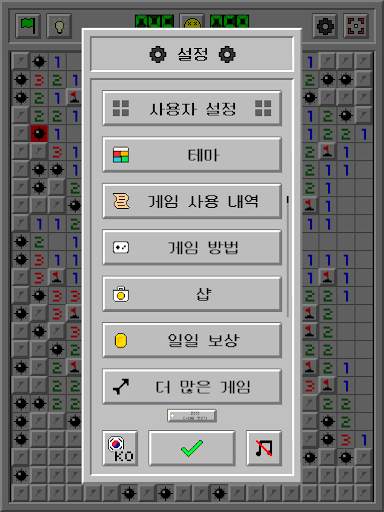The height and width of the screenshot is (512, 384).
Task: Click the red exploded mine cell
Action: point(39,133)
